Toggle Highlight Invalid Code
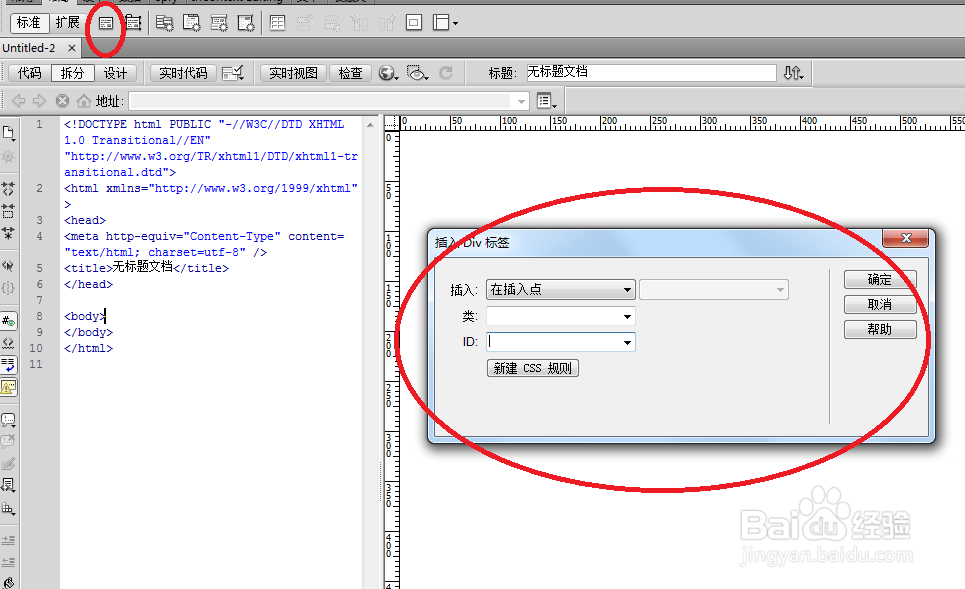The height and width of the screenshot is (589, 965). pyautogui.click(x=9, y=343)
